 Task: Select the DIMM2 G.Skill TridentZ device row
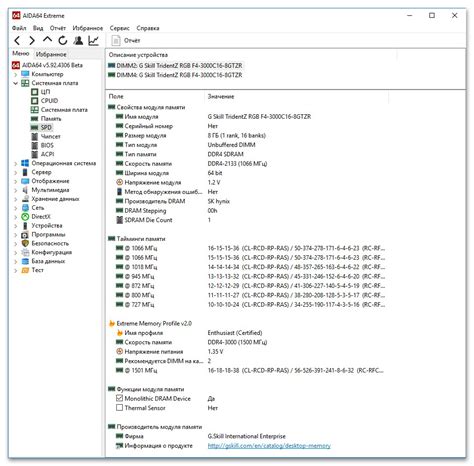(175, 66)
